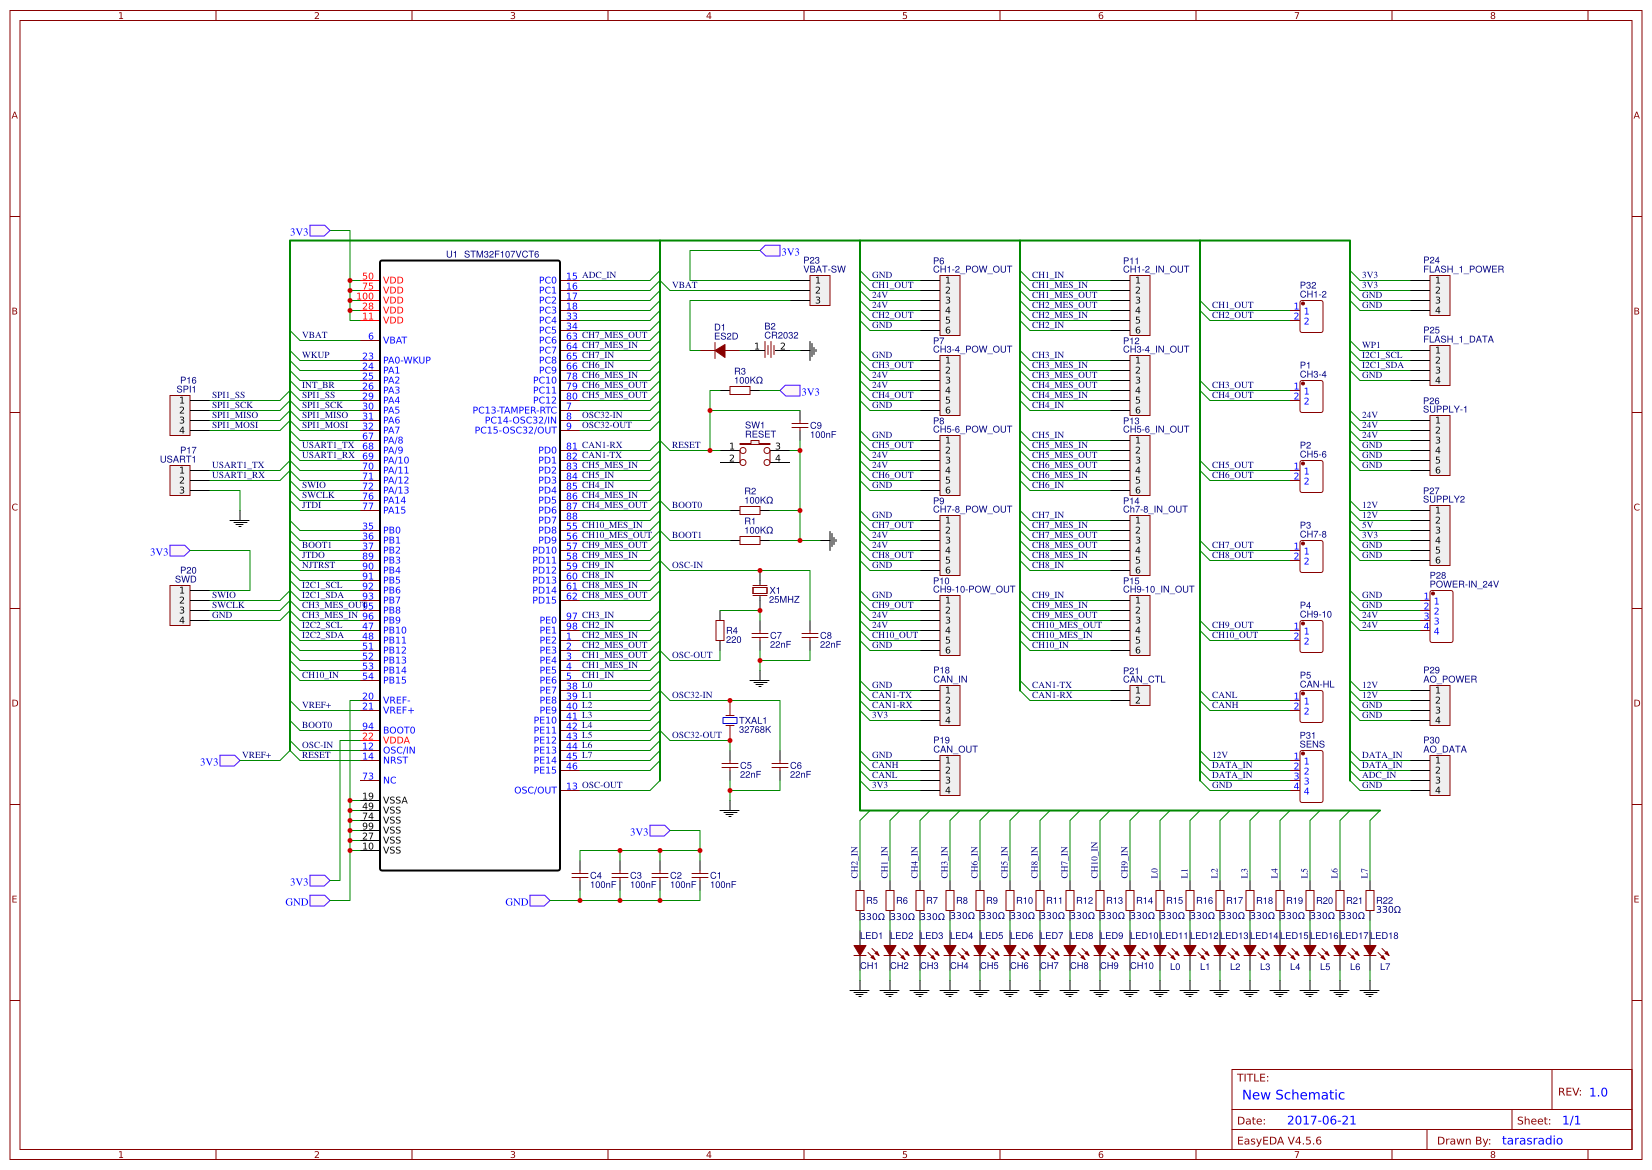Click the "New Schematic" title text
The width and height of the screenshot is (1652, 1170).
(1293, 1095)
